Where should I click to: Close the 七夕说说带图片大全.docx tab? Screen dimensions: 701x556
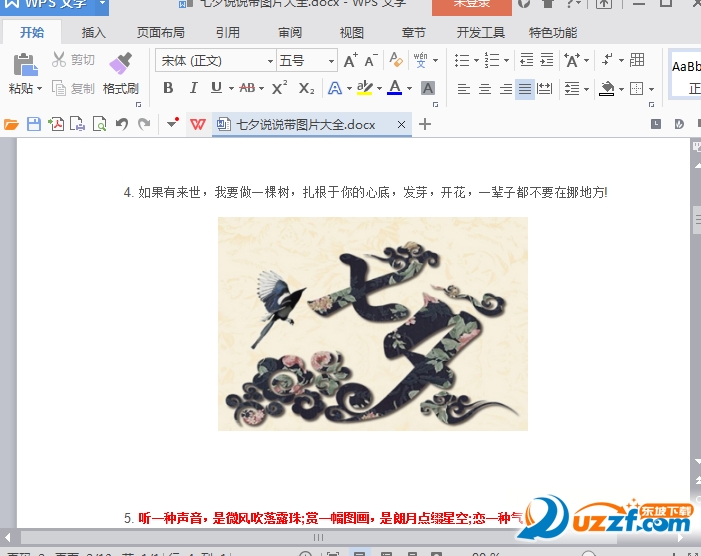point(401,125)
